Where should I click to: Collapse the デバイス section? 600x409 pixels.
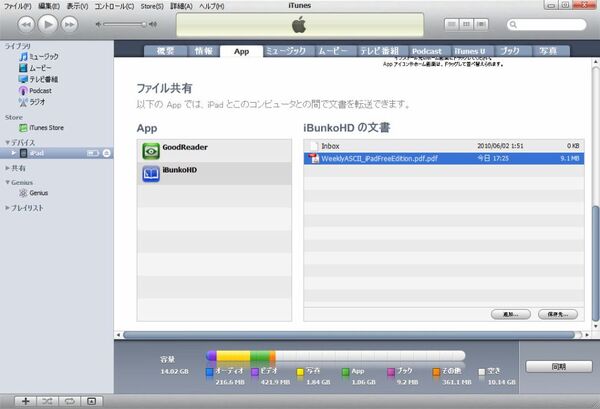(x=7, y=142)
